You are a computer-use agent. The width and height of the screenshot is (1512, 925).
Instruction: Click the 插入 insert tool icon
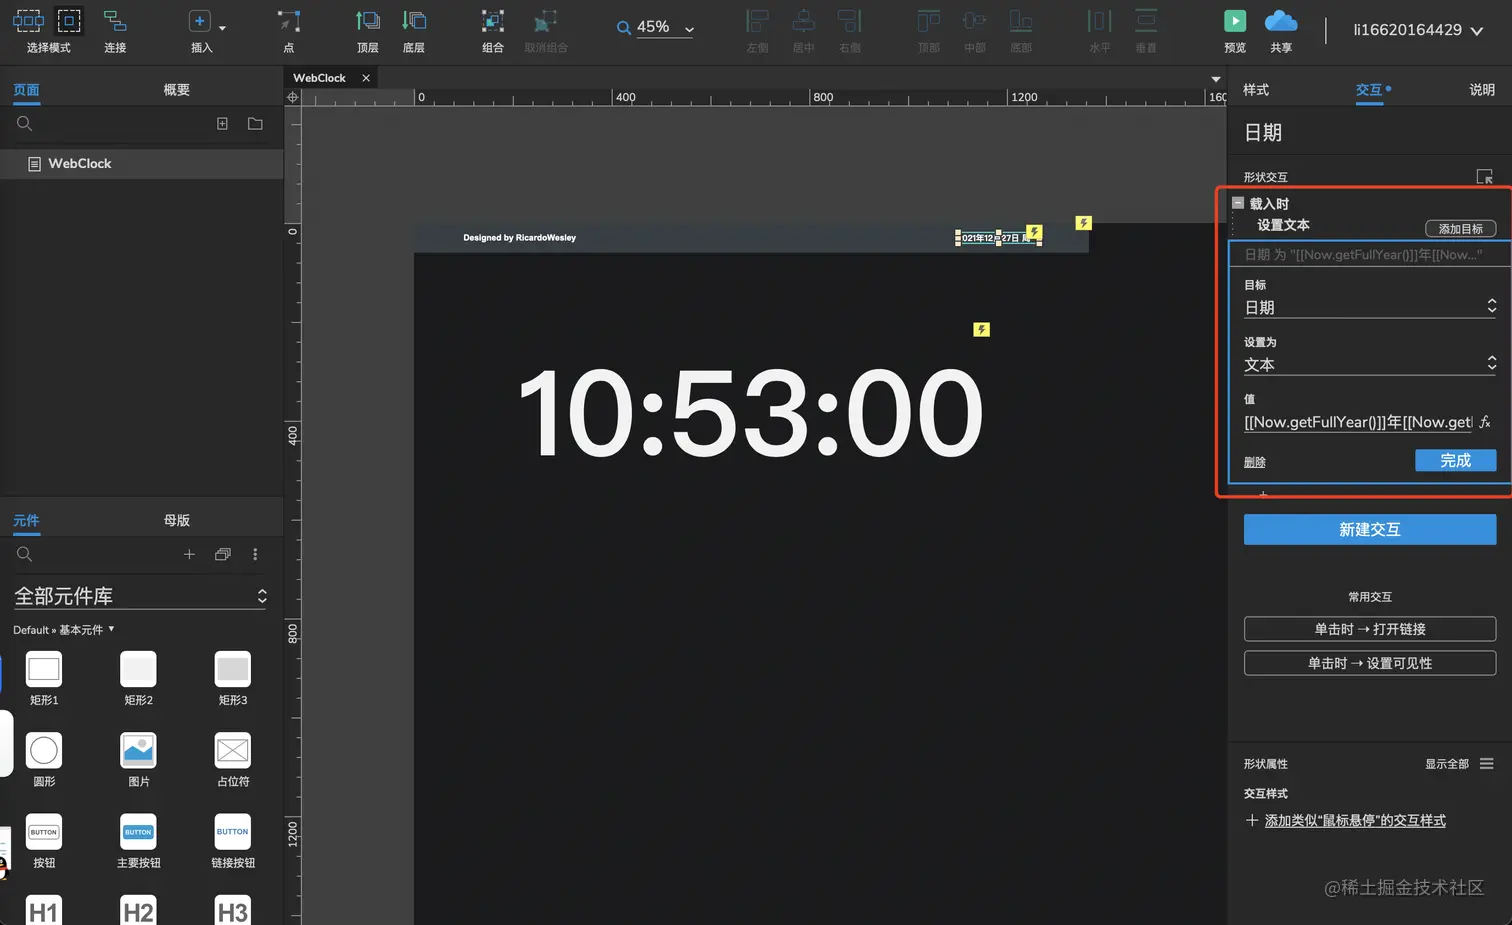(x=199, y=21)
